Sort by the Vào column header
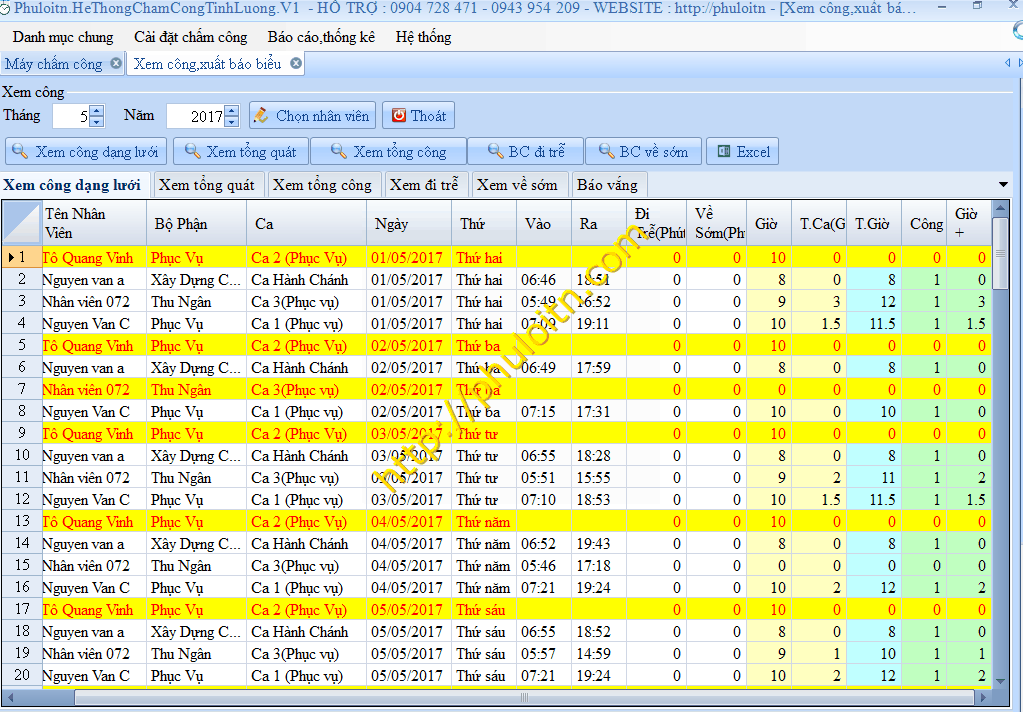1023x712 pixels. (544, 223)
